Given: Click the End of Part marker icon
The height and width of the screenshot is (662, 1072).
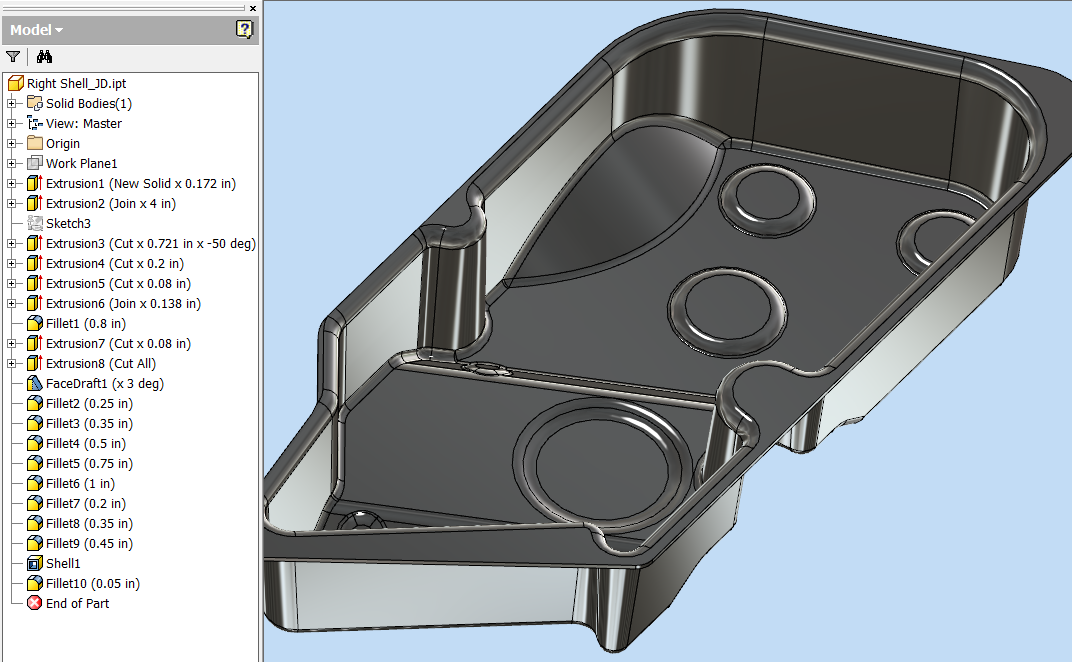Looking at the screenshot, I should point(35,603).
